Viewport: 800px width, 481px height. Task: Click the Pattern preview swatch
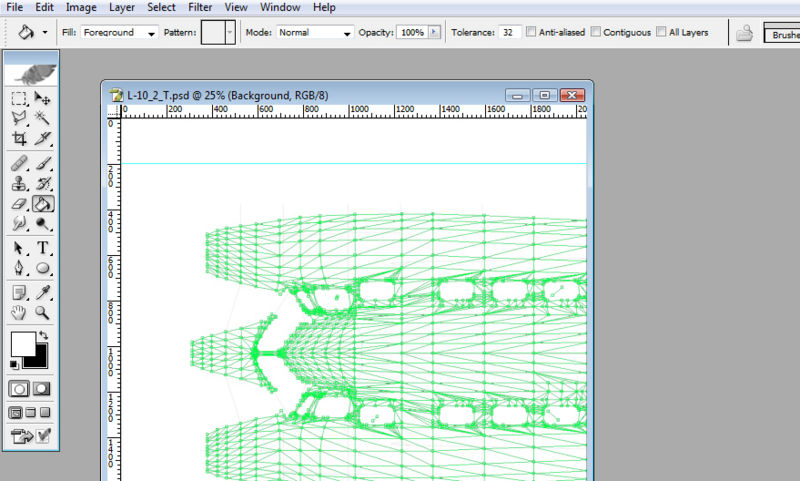[213, 32]
